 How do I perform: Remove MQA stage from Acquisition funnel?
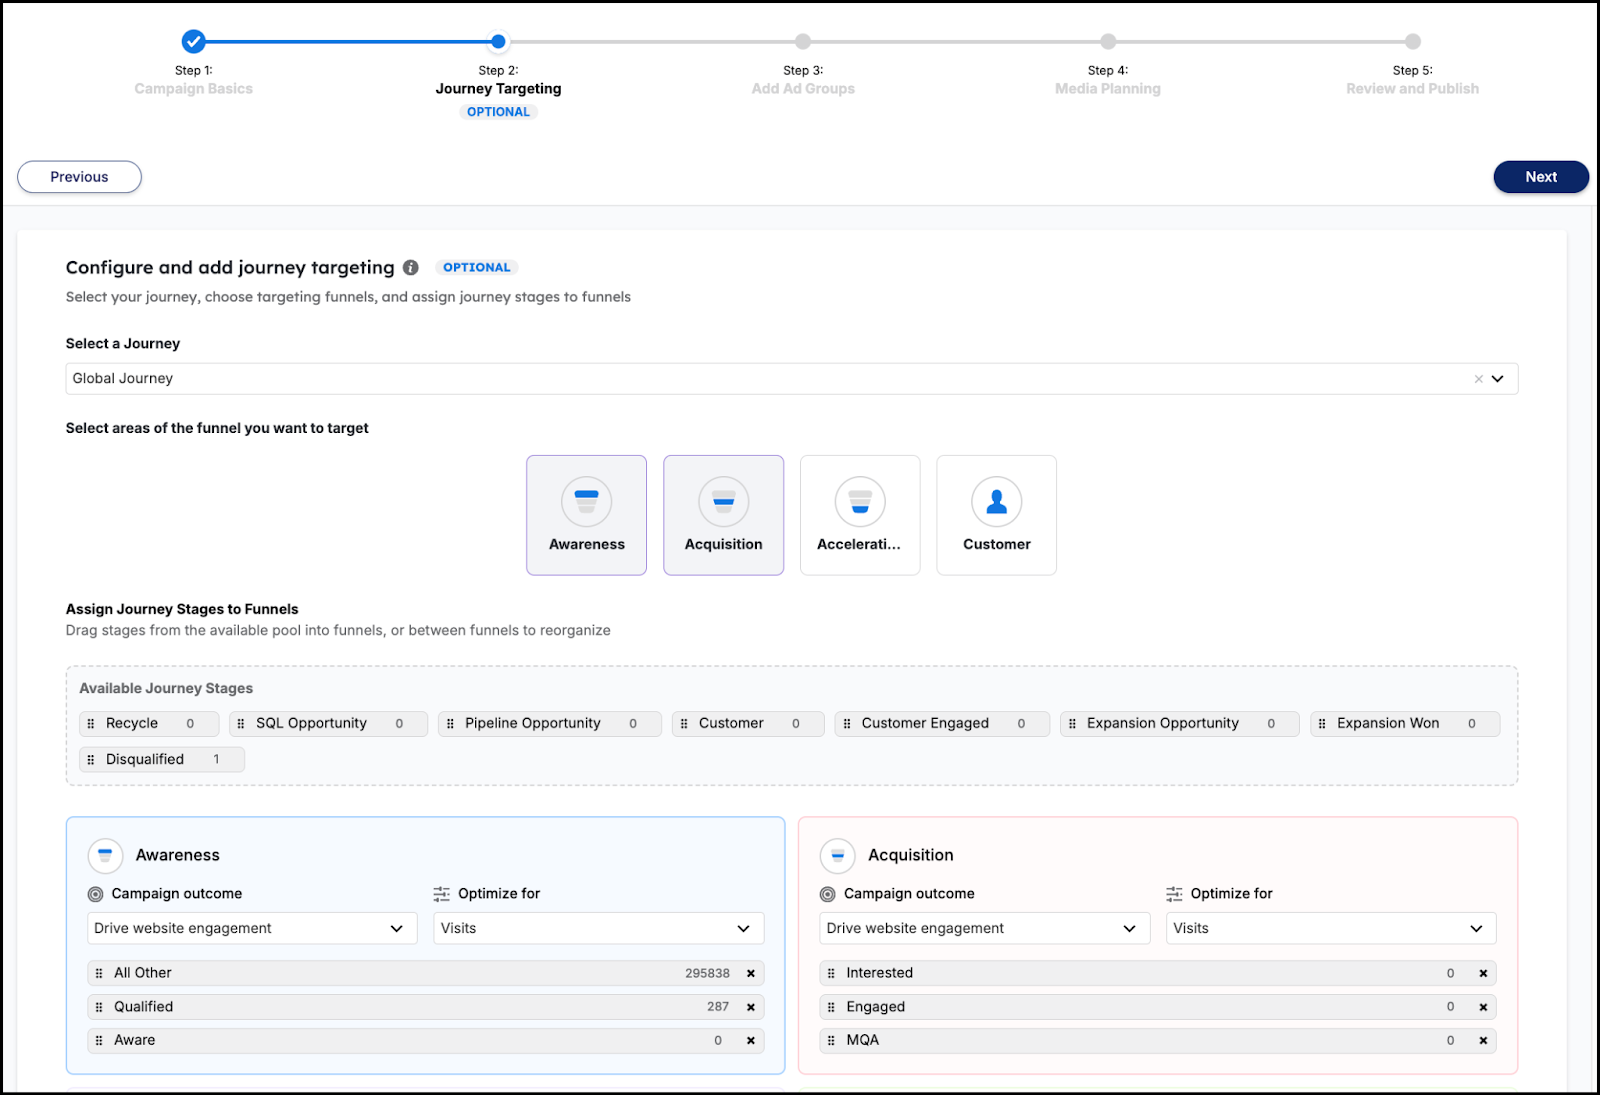click(1483, 1041)
